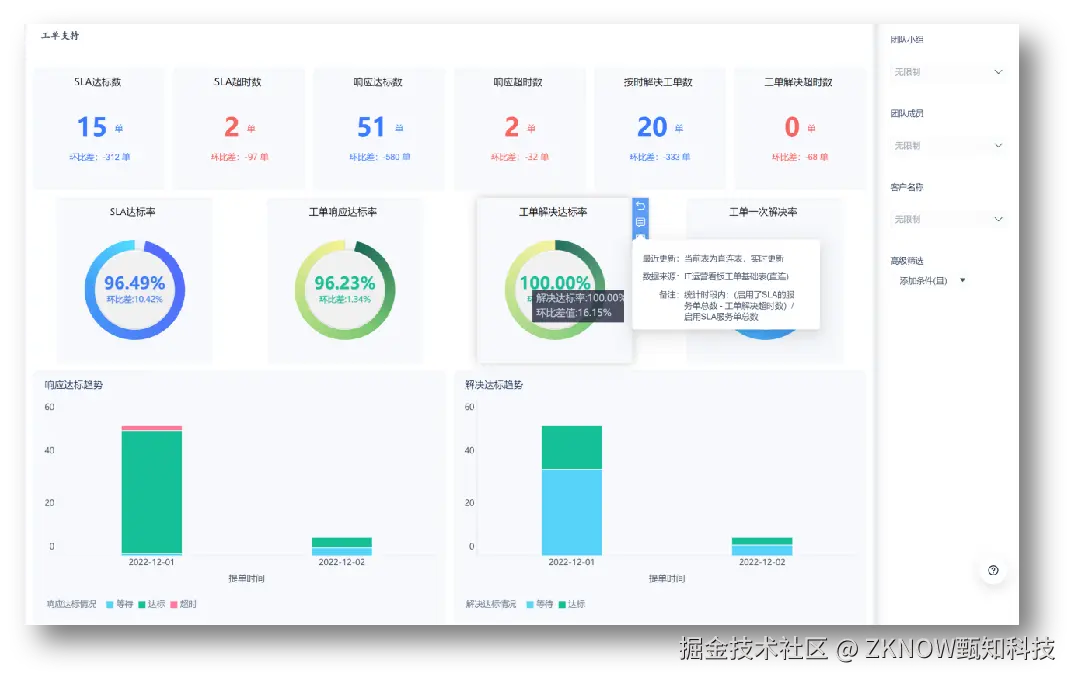Viewport: 1076px width, 683px height.
Task: Open the help question-mark button
Action: point(993,570)
